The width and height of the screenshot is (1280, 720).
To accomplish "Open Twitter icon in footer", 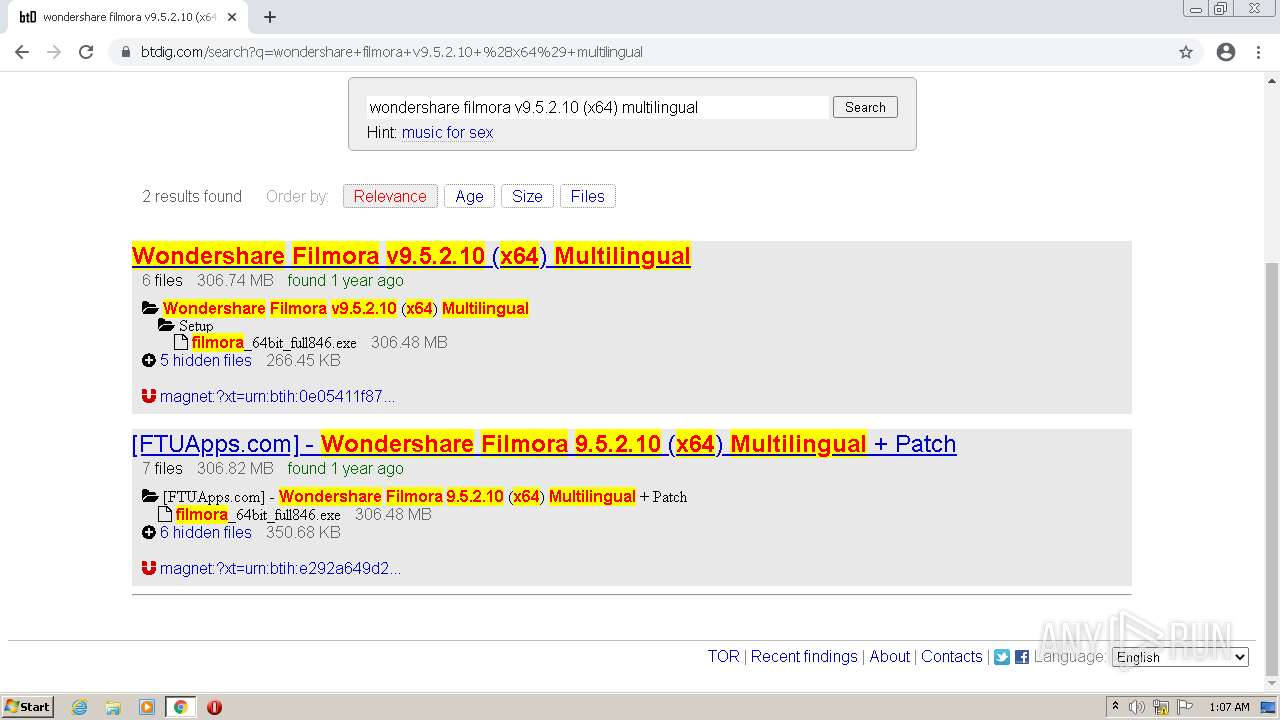I will pyautogui.click(x=1002, y=657).
